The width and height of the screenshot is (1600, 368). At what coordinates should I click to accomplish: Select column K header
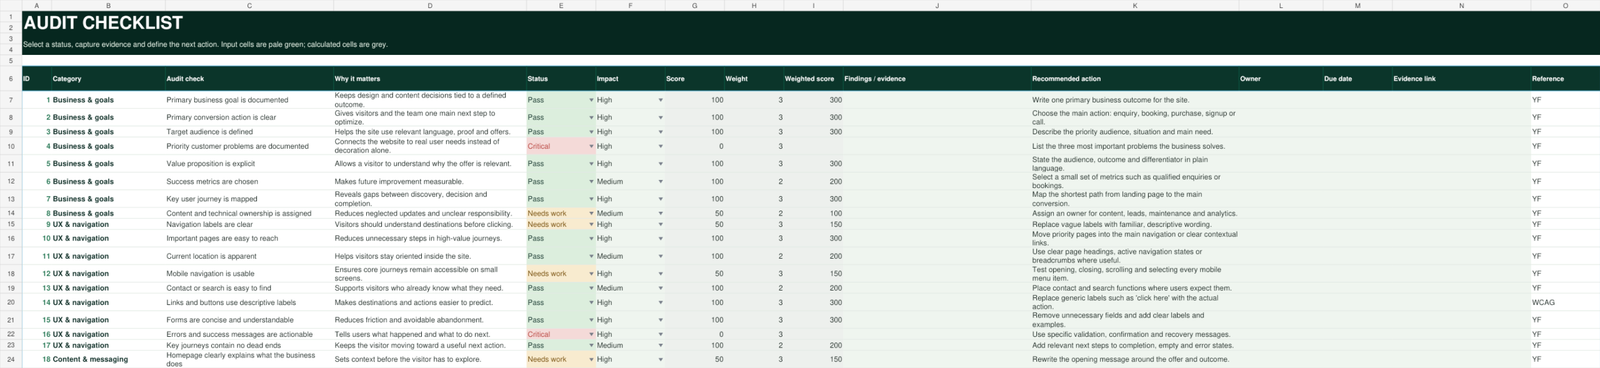point(1135,5)
